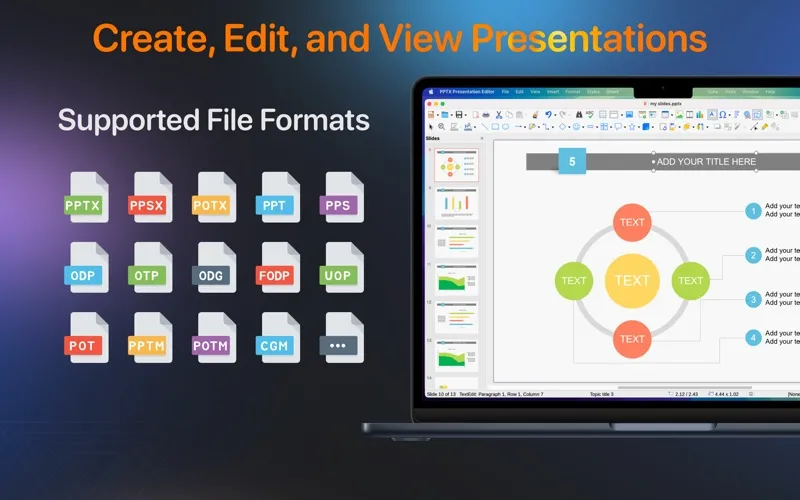Select the diamond Basic Shapes tool
The height and width of the screenshot is (500, 800).
coord(562,127)
